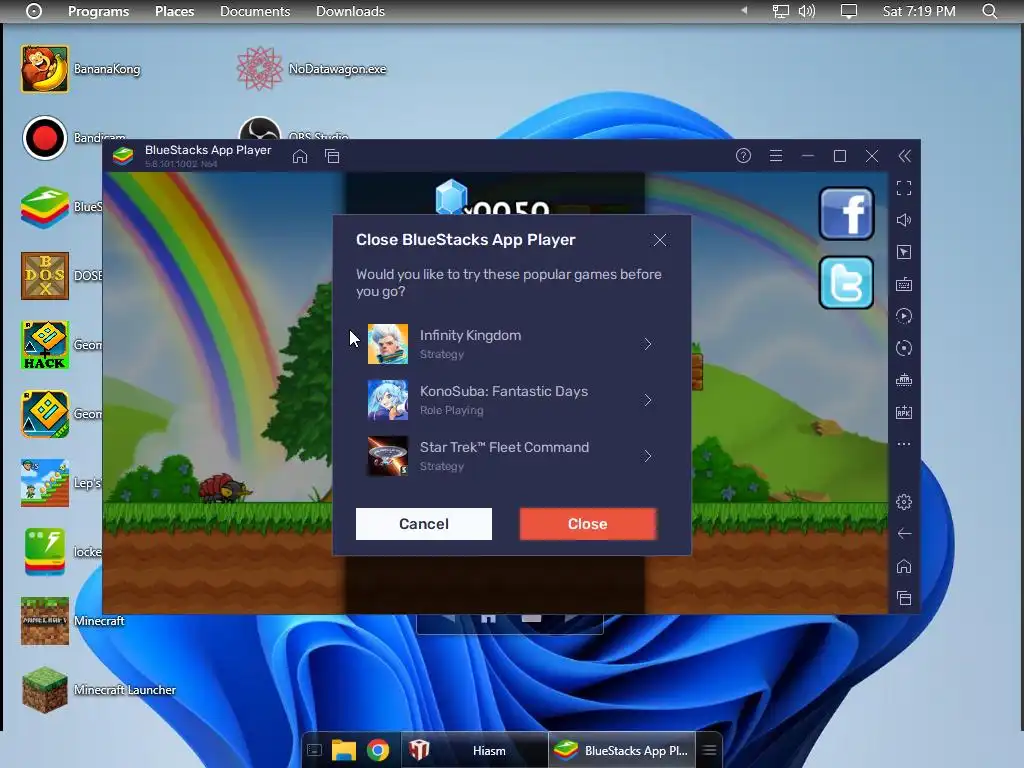Click the network icon in top bar
Screen dimensions: 1024x768
tap(780, 11)
